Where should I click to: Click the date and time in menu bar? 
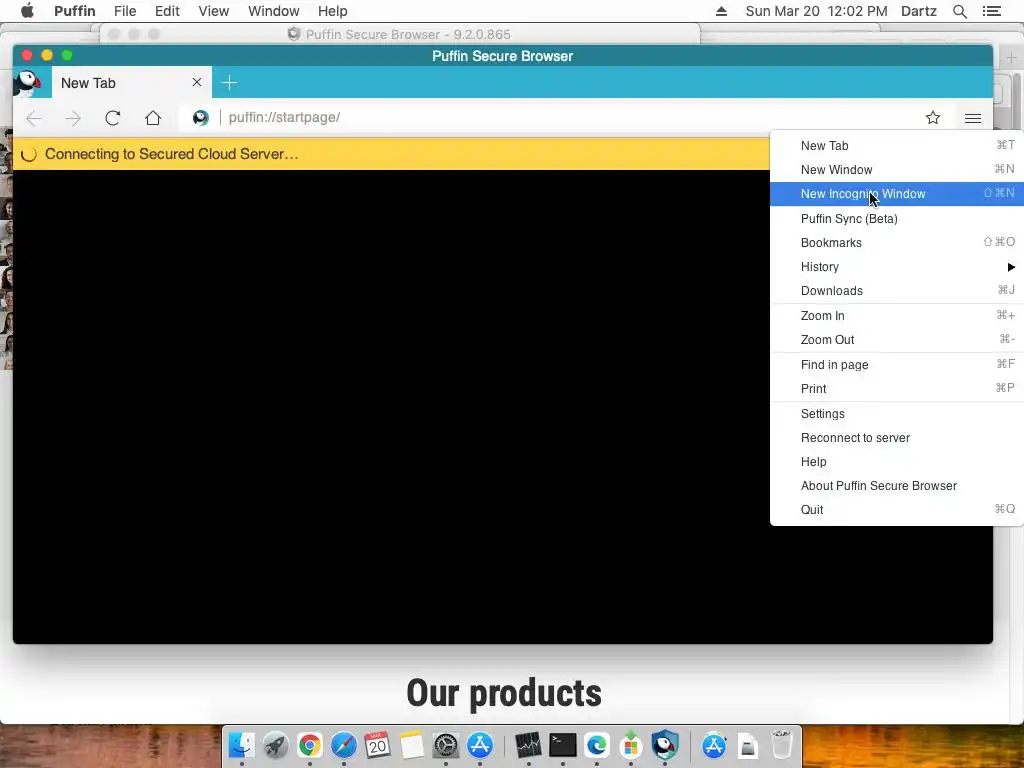click(x=816, y=11)
